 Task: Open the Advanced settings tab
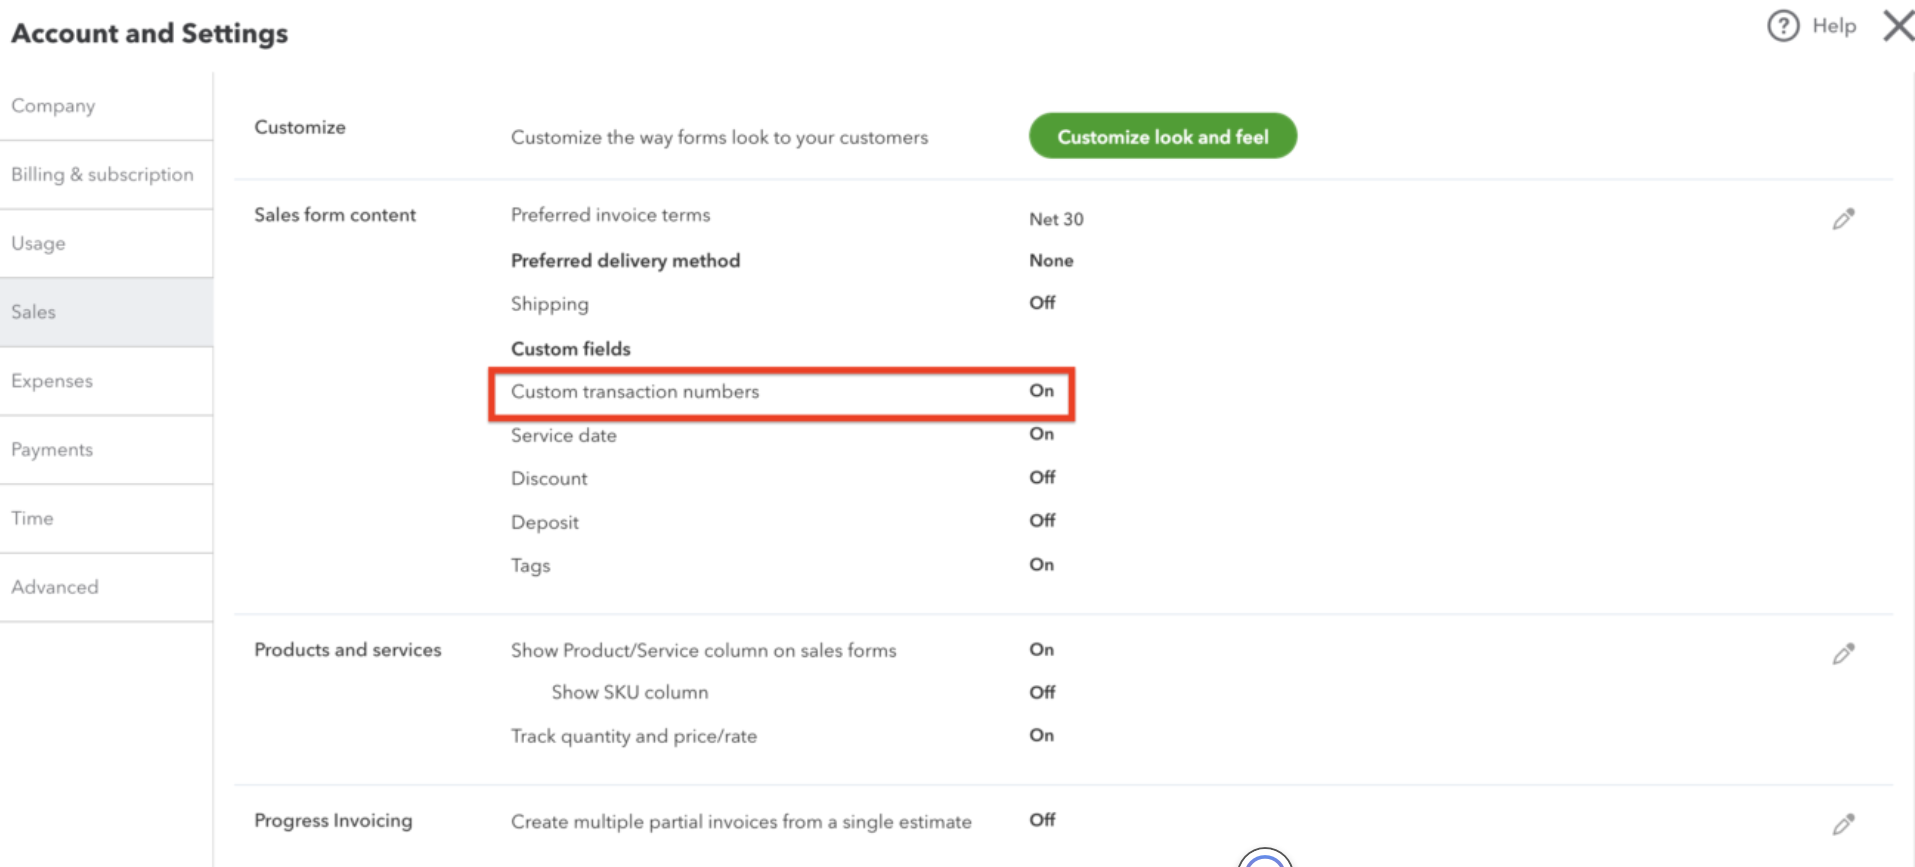pos(106,587)
